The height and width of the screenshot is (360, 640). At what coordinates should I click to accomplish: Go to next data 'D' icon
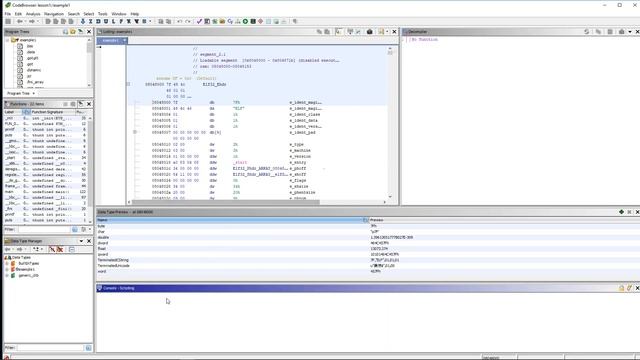pos(98,21)
